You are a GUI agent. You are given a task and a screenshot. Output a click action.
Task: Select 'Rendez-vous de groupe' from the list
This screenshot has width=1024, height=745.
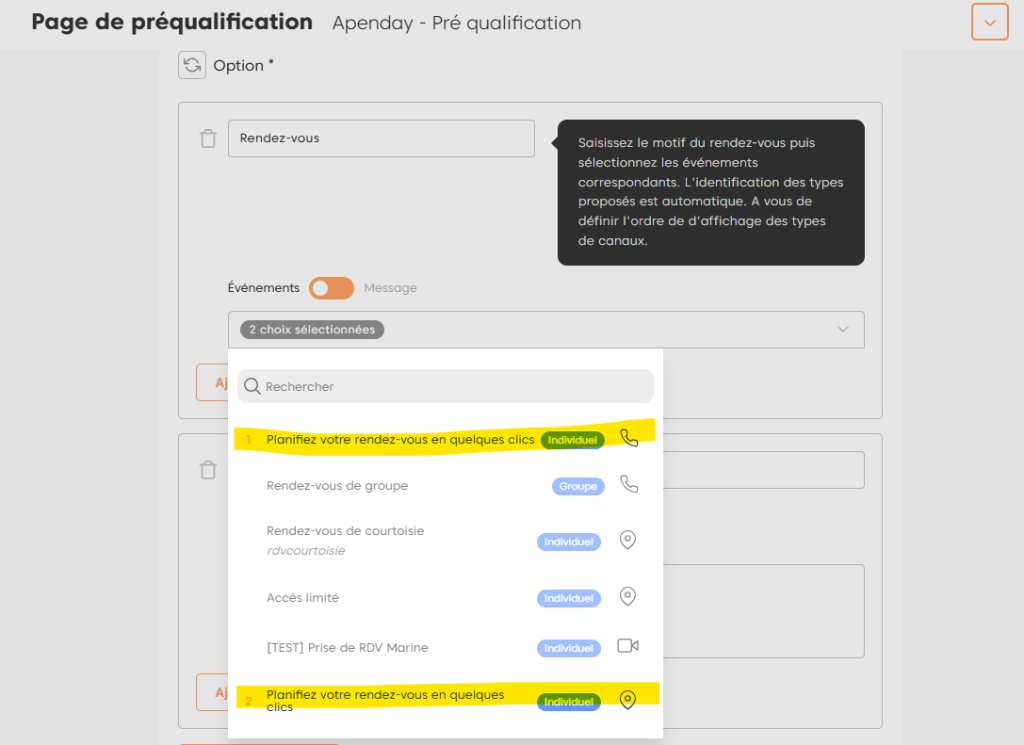click(x=337, y=486)
